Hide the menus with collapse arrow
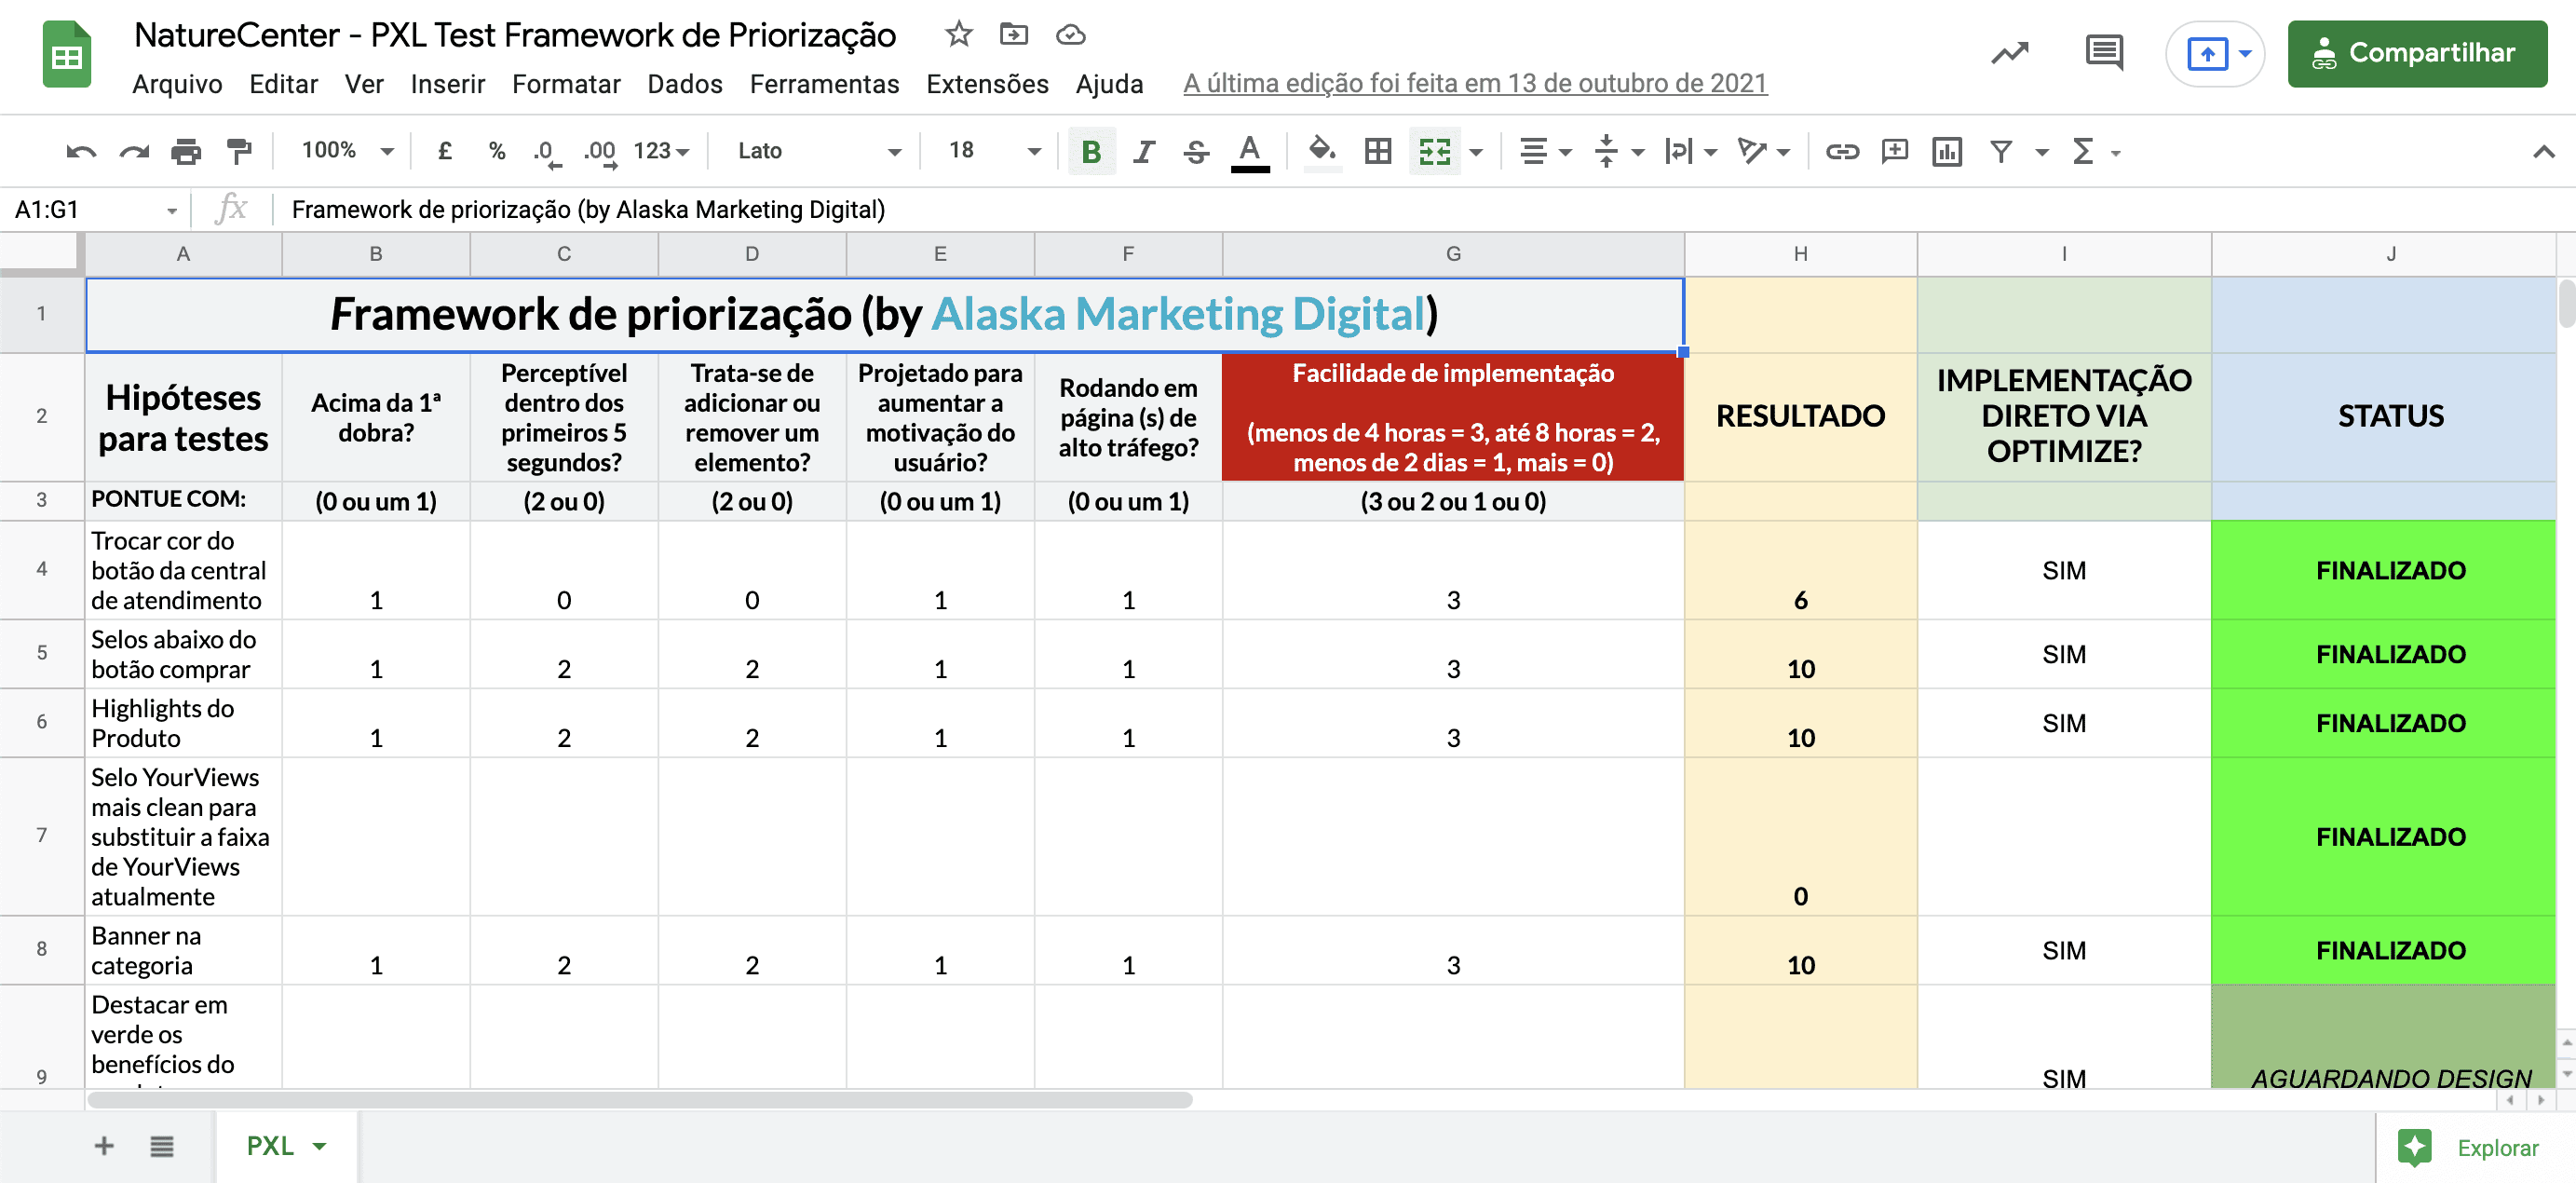This screenshot has height=1183, width=2576. coord(2543,152)
